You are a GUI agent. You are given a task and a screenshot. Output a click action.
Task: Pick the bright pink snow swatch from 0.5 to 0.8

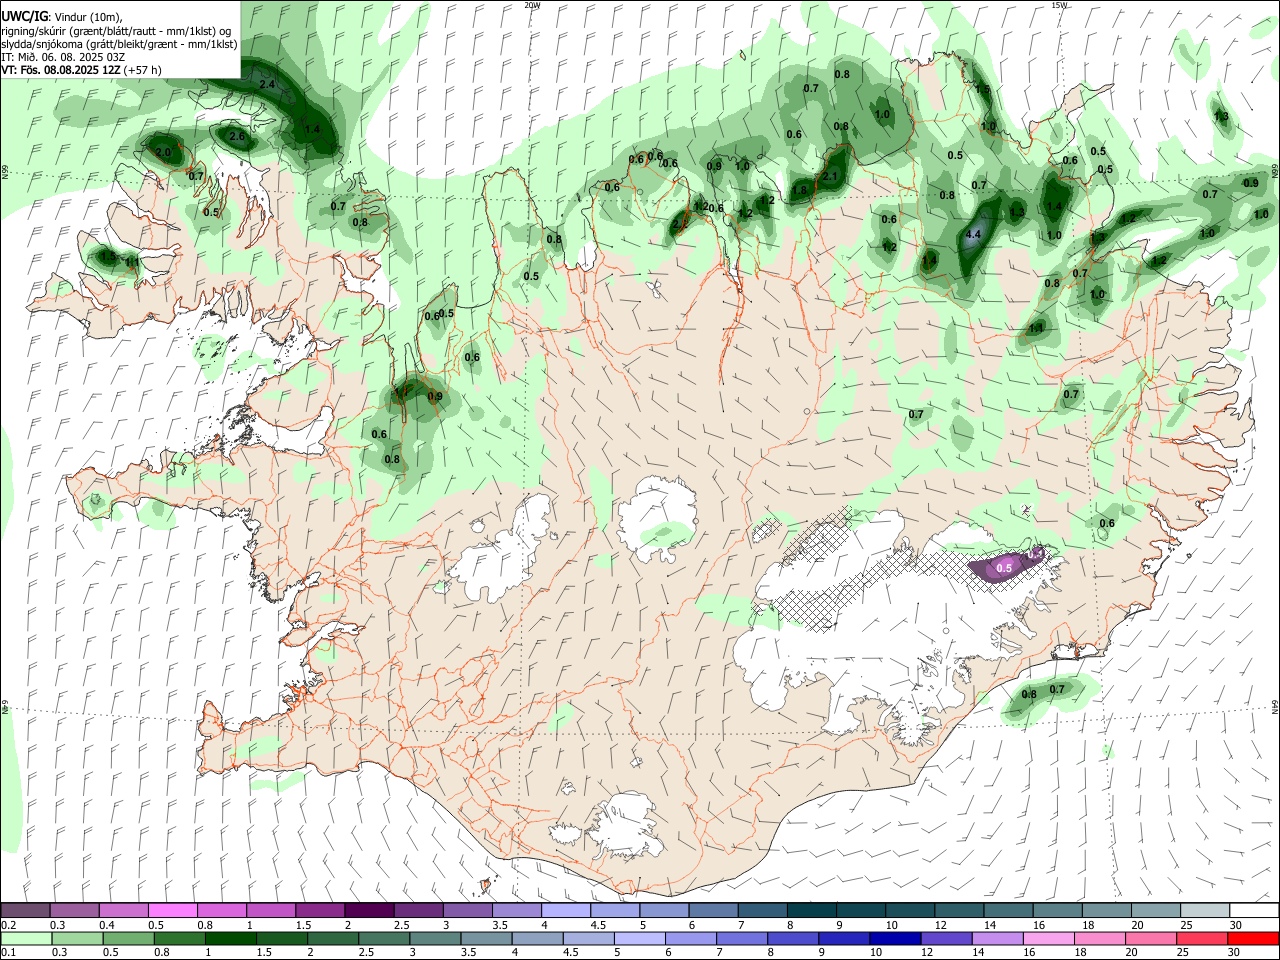(172, 910)
